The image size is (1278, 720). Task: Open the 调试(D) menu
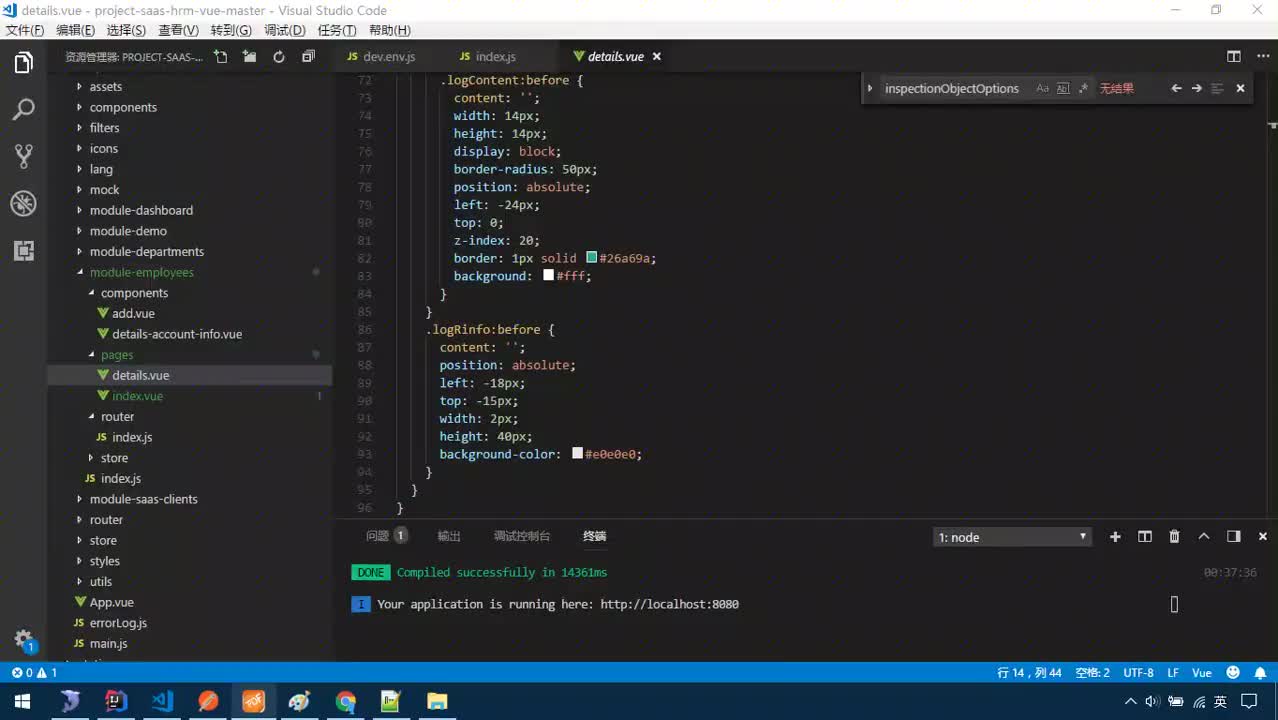coord(285,30)
